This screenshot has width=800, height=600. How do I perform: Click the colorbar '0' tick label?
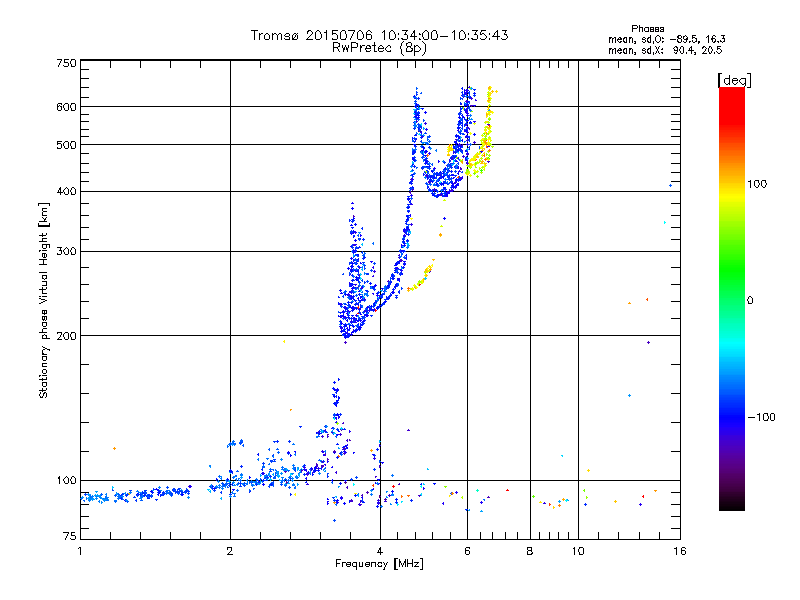click(x=750, y=301)
